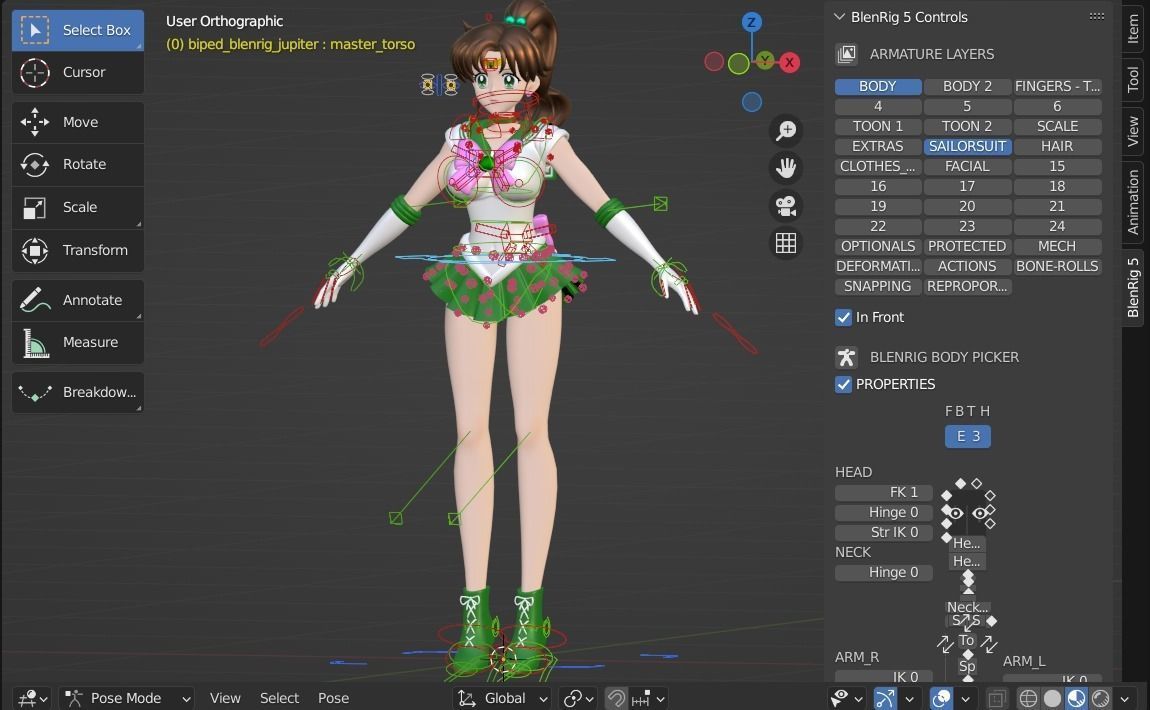Click the right eye picker icon
Image resolution: width=1150 pixels, height=710 pixels.
click(x=980, y=513)
